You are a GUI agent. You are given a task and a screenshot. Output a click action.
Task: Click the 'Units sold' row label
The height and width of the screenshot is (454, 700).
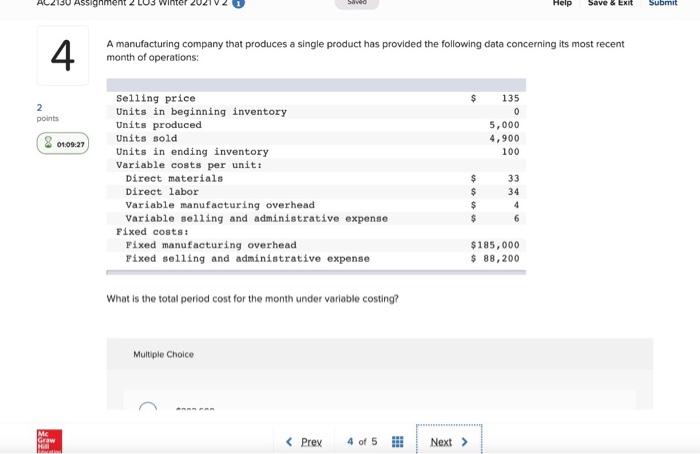pos(146,138)
